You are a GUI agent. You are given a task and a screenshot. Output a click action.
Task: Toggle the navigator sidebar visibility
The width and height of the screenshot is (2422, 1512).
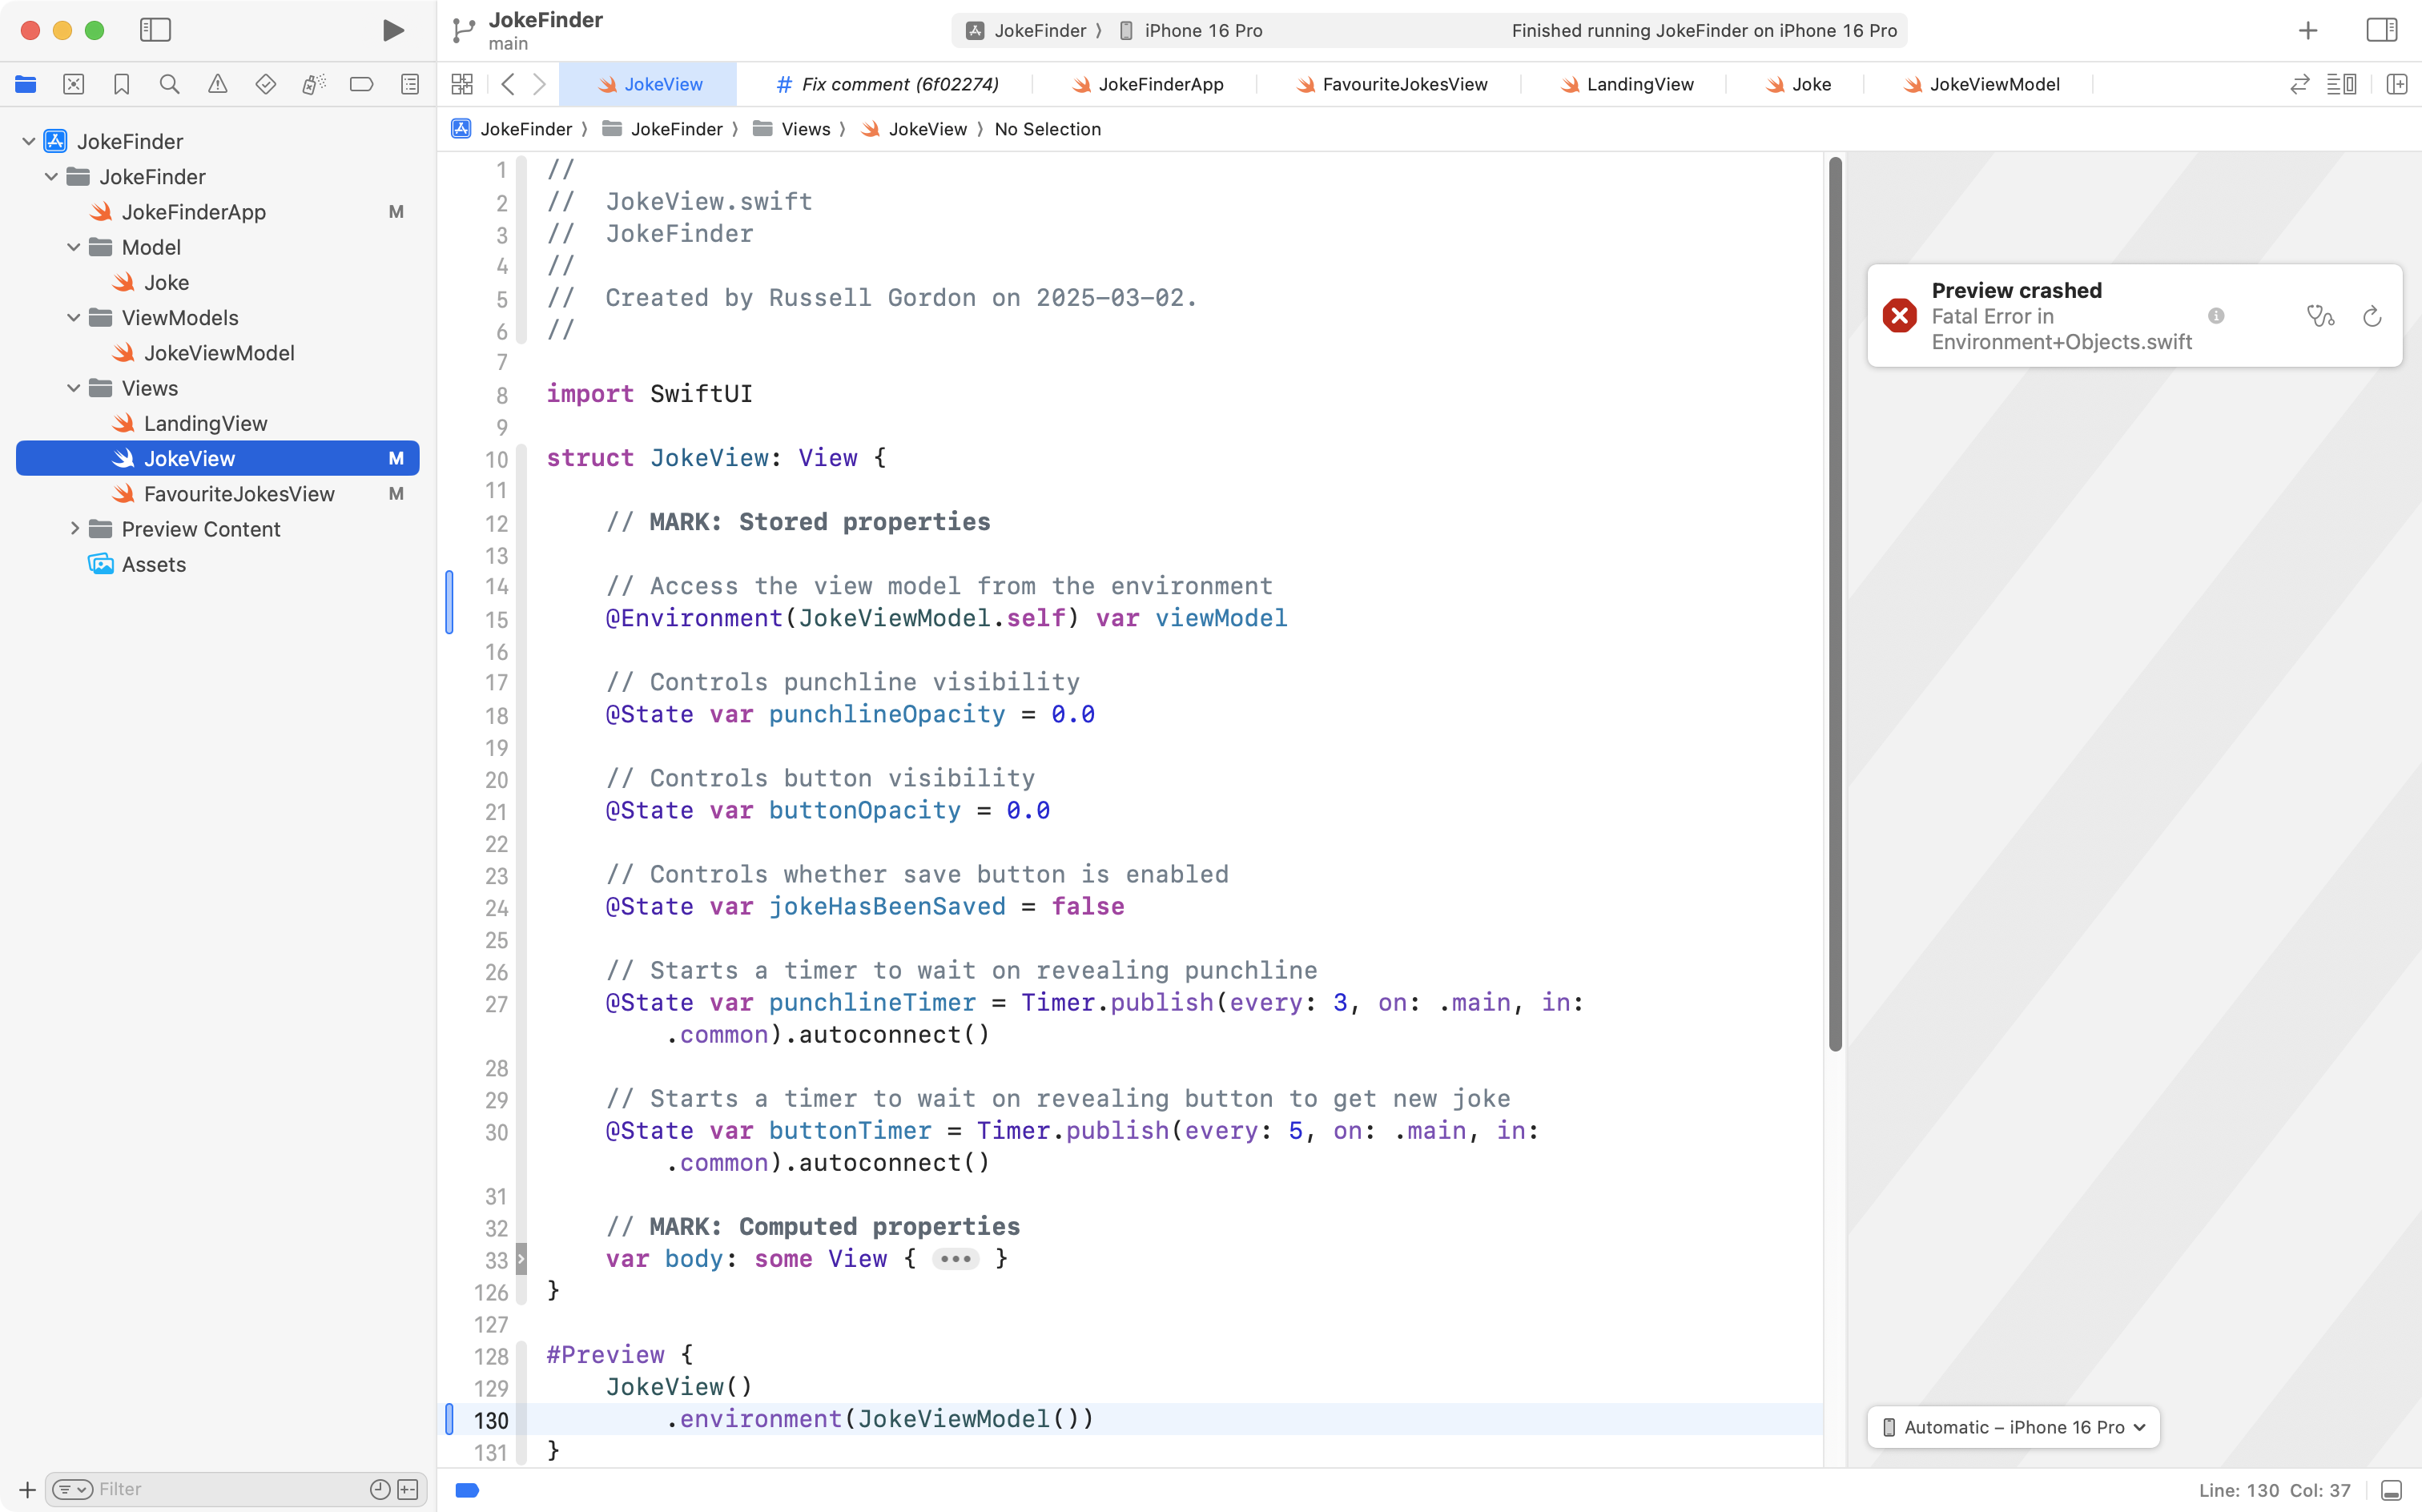click(155, 30)
